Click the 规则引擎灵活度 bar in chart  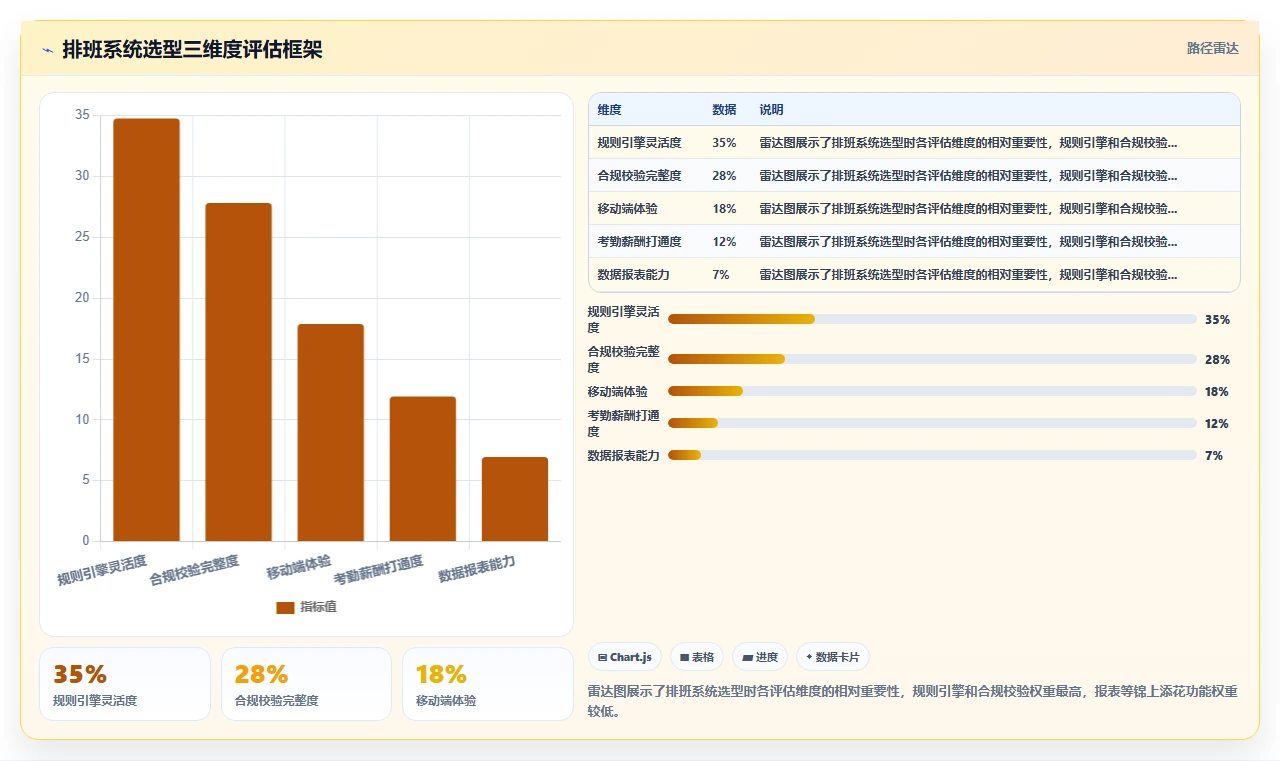click(146, 330)
